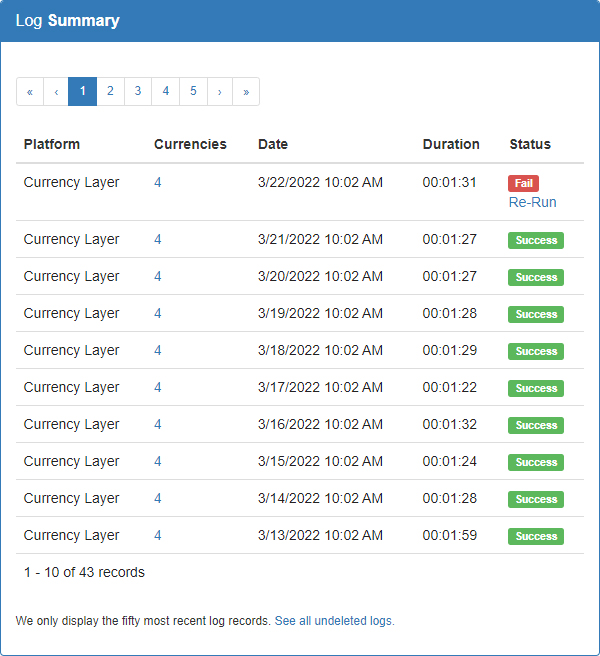Go to last page with the » button

246,92
